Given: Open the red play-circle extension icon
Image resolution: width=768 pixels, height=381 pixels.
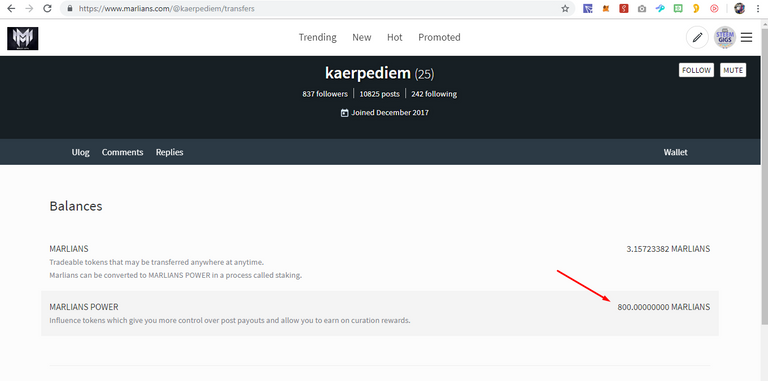Looking at the screenshot, I should [714, 8].
